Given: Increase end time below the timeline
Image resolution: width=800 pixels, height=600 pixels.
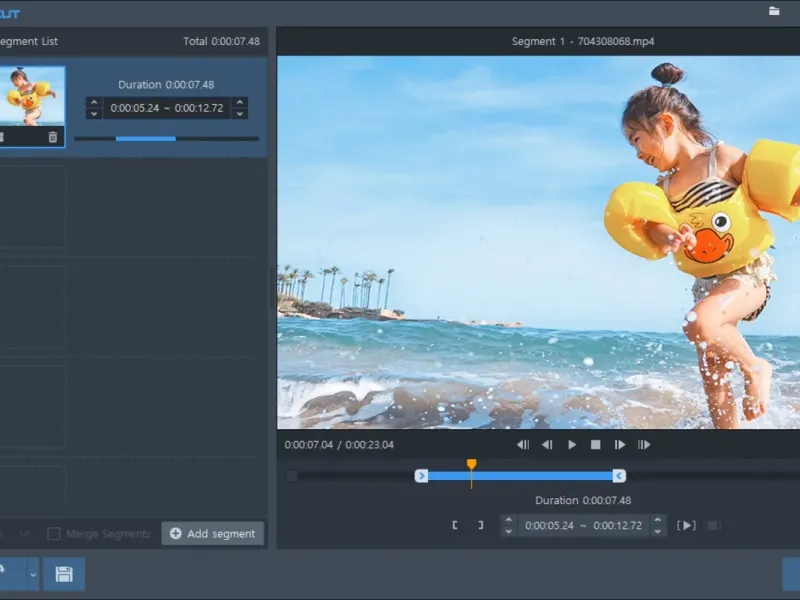Looking at the screenshot, I should [658, 519].
